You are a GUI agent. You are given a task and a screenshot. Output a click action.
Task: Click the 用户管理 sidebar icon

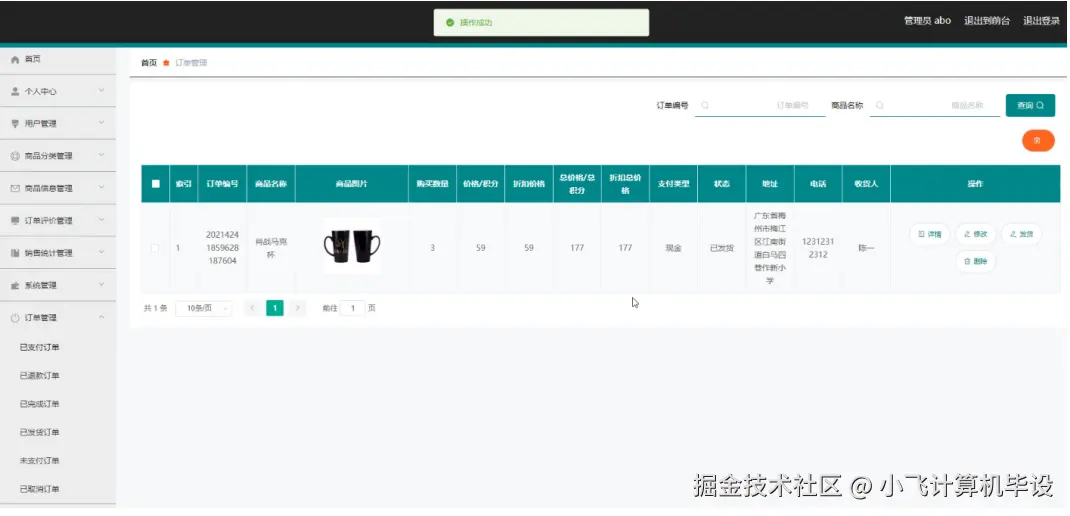[15, 124]
